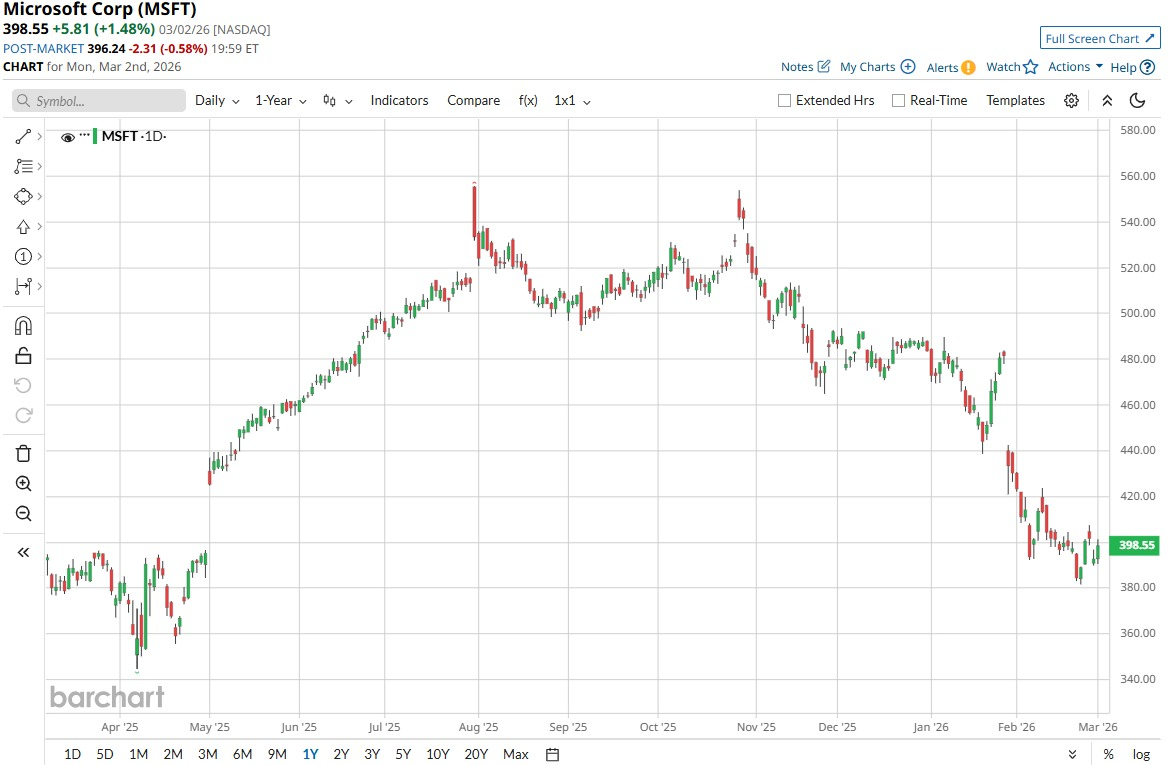Open the 1-Year period dropdown
The width and height of the screenshot is (1169, 765).
[281, 101]
